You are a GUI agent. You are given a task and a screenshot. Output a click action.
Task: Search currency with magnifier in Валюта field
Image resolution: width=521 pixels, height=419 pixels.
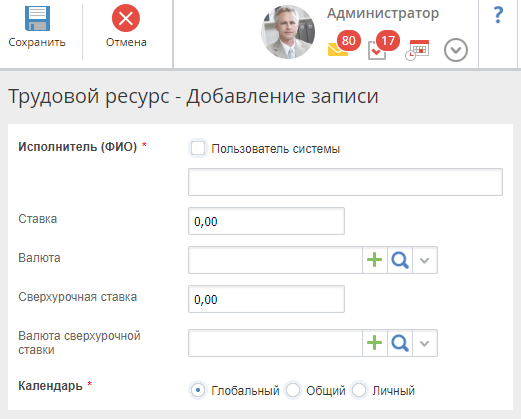click(x=400, y=260)
